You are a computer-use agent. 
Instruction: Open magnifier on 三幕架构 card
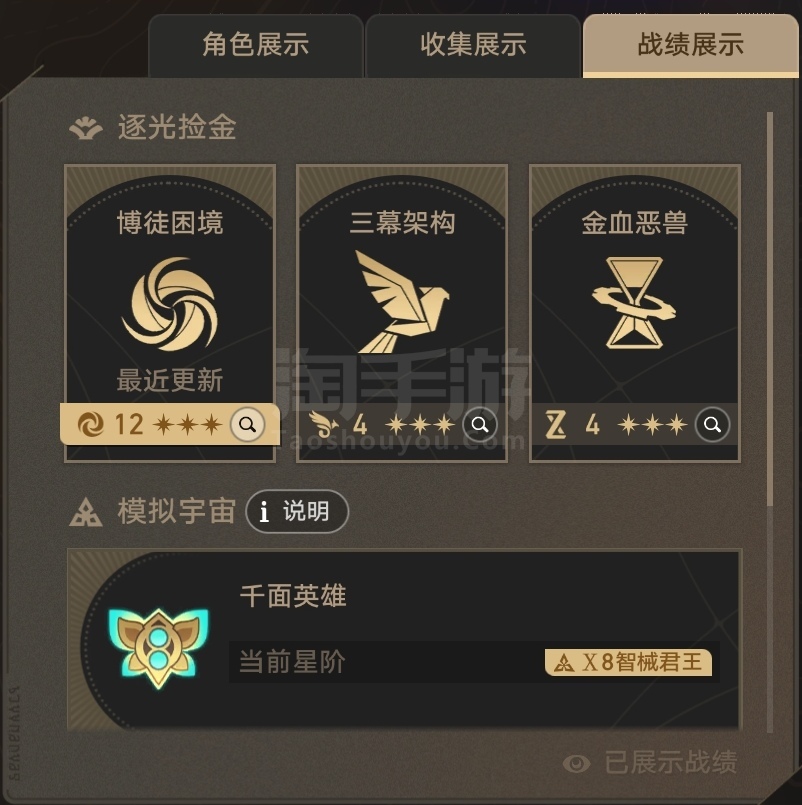tap(480, 425)
